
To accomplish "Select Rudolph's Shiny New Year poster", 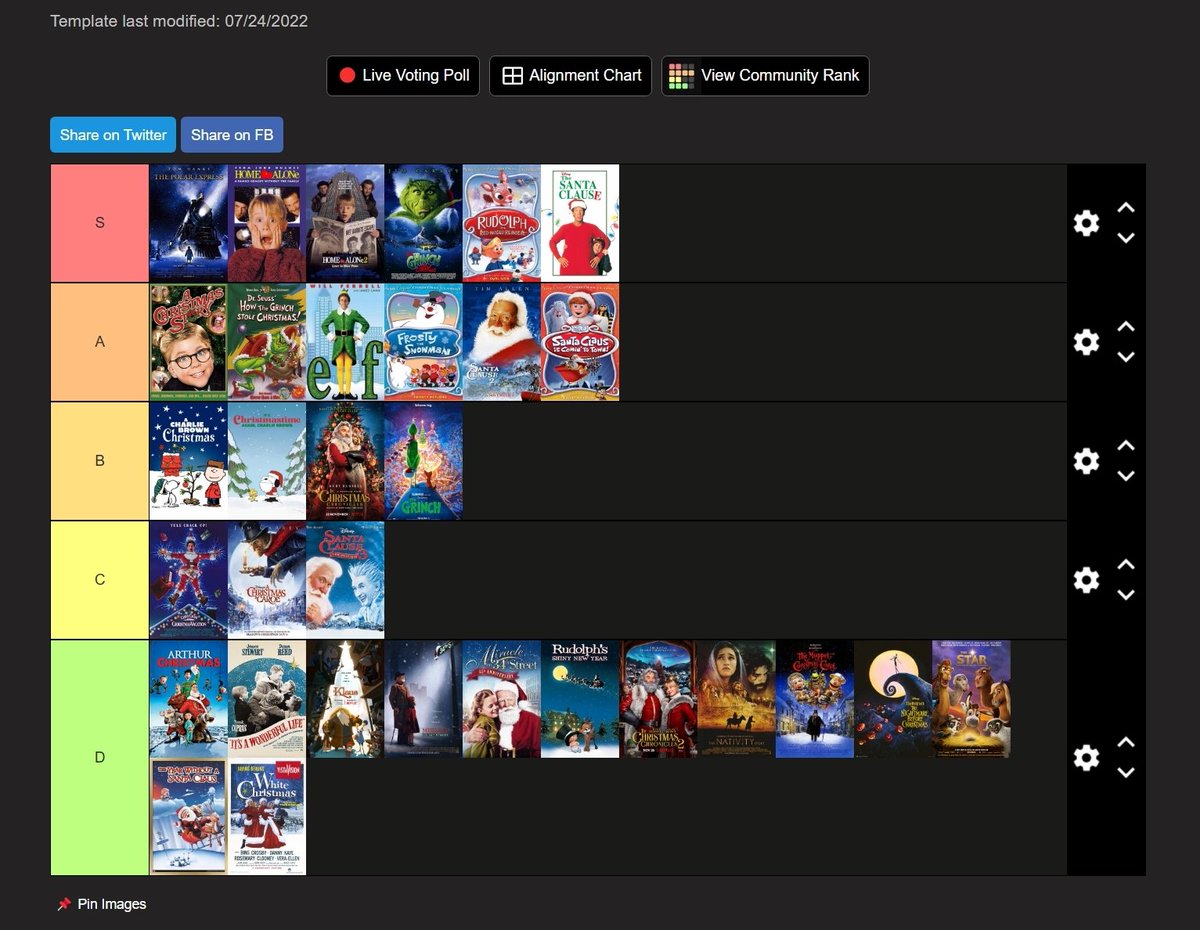I will pos(580,699).
